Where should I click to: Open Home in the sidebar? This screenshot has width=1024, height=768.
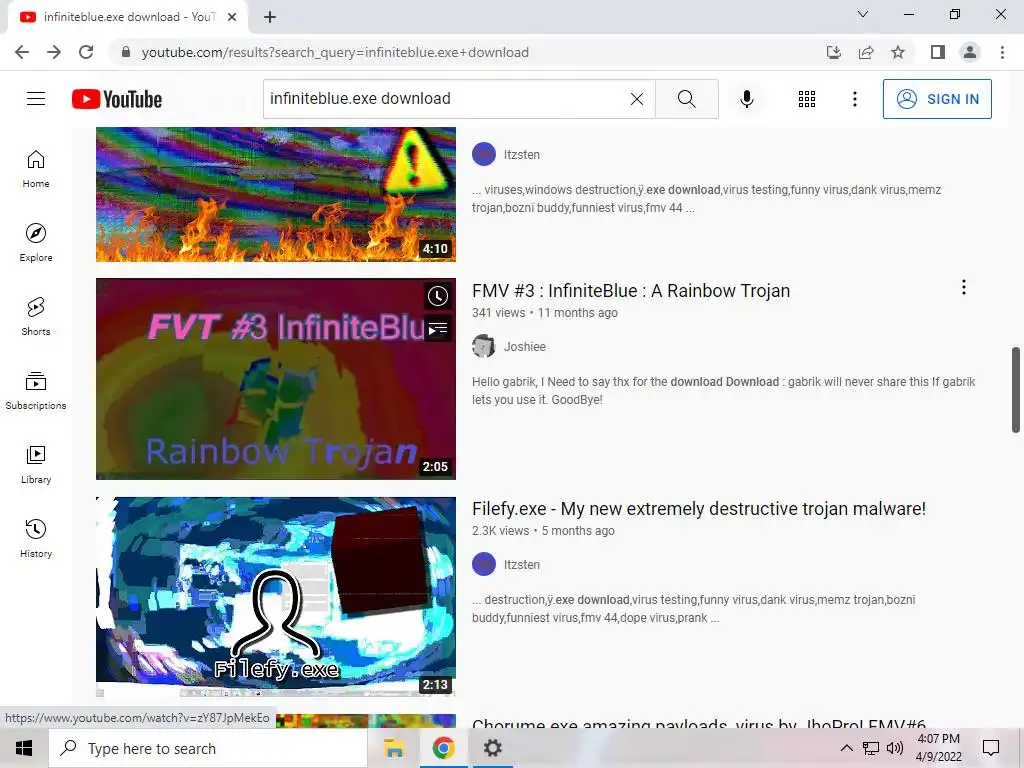click(x=36, y=168)
